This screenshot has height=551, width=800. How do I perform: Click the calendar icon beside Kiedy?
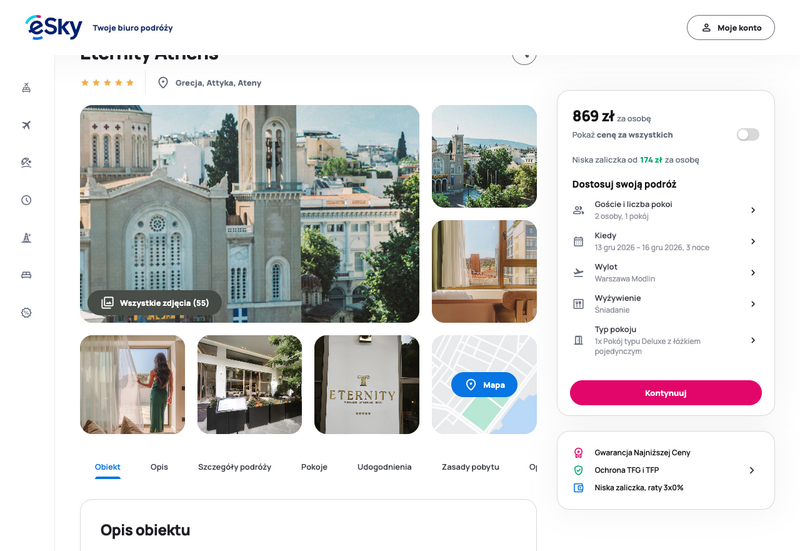578,241
